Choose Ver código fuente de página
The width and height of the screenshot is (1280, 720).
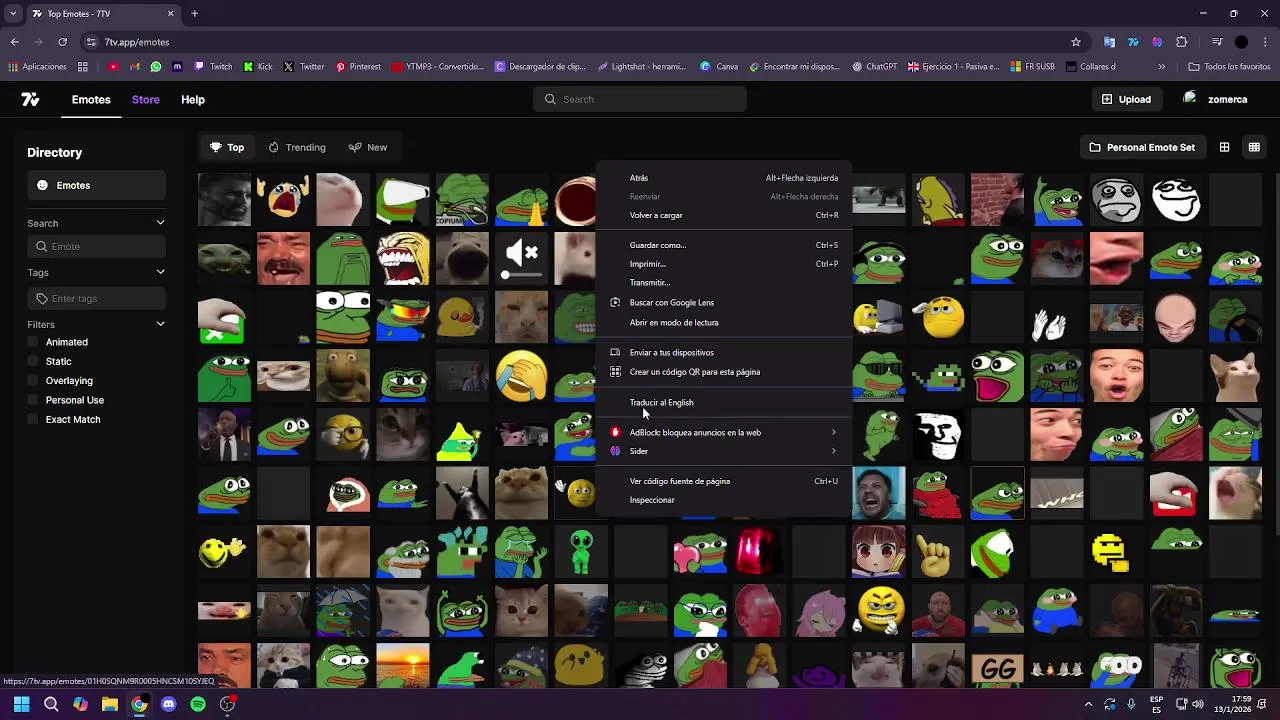tap(723, 481)
